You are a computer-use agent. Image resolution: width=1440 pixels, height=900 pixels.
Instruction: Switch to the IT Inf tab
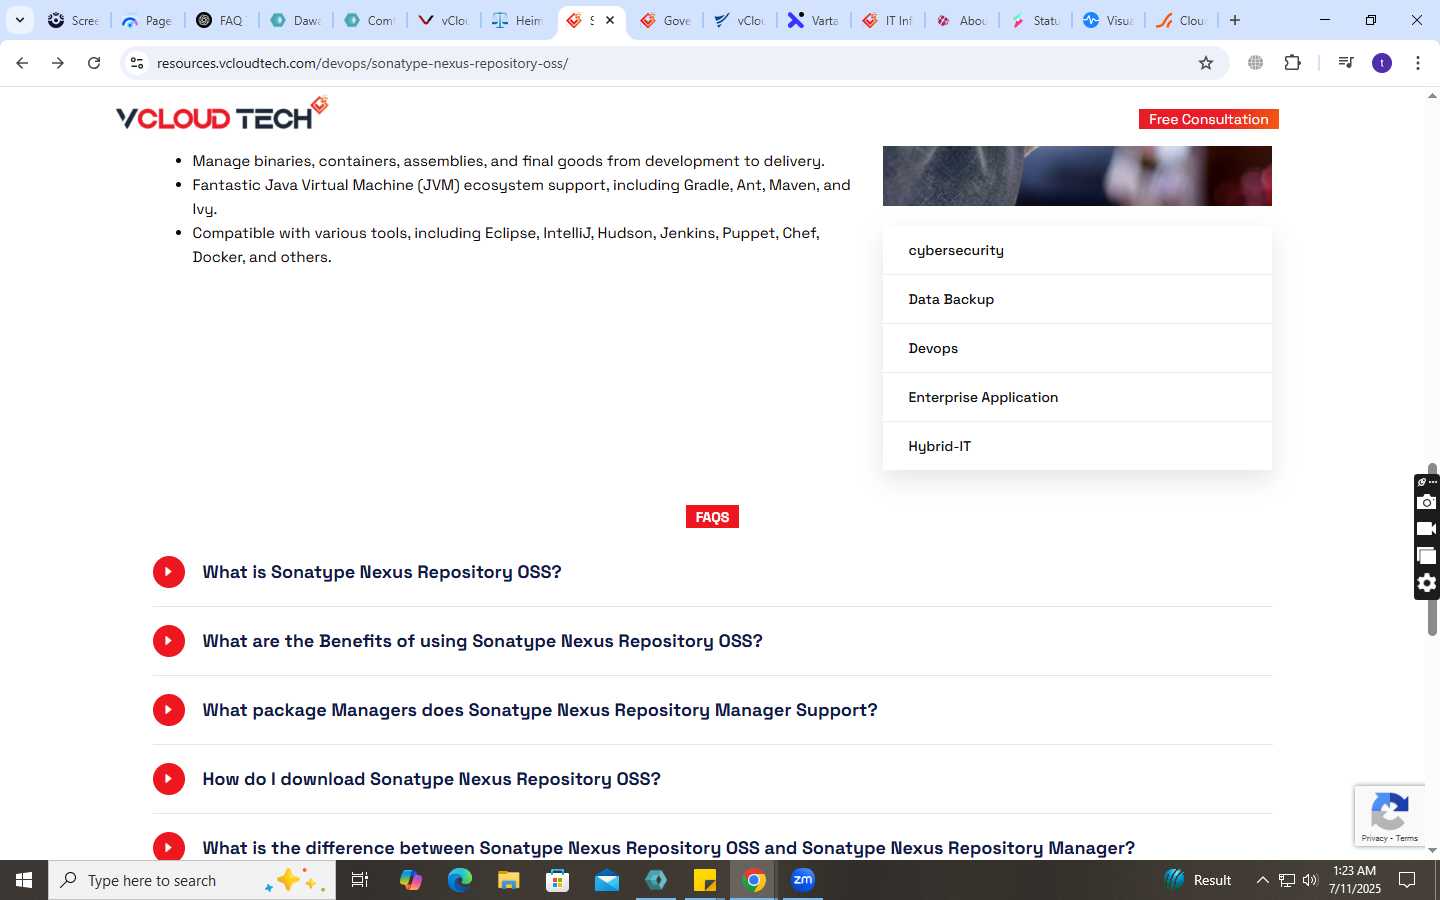pyautogui.click(x=887, y=20)
